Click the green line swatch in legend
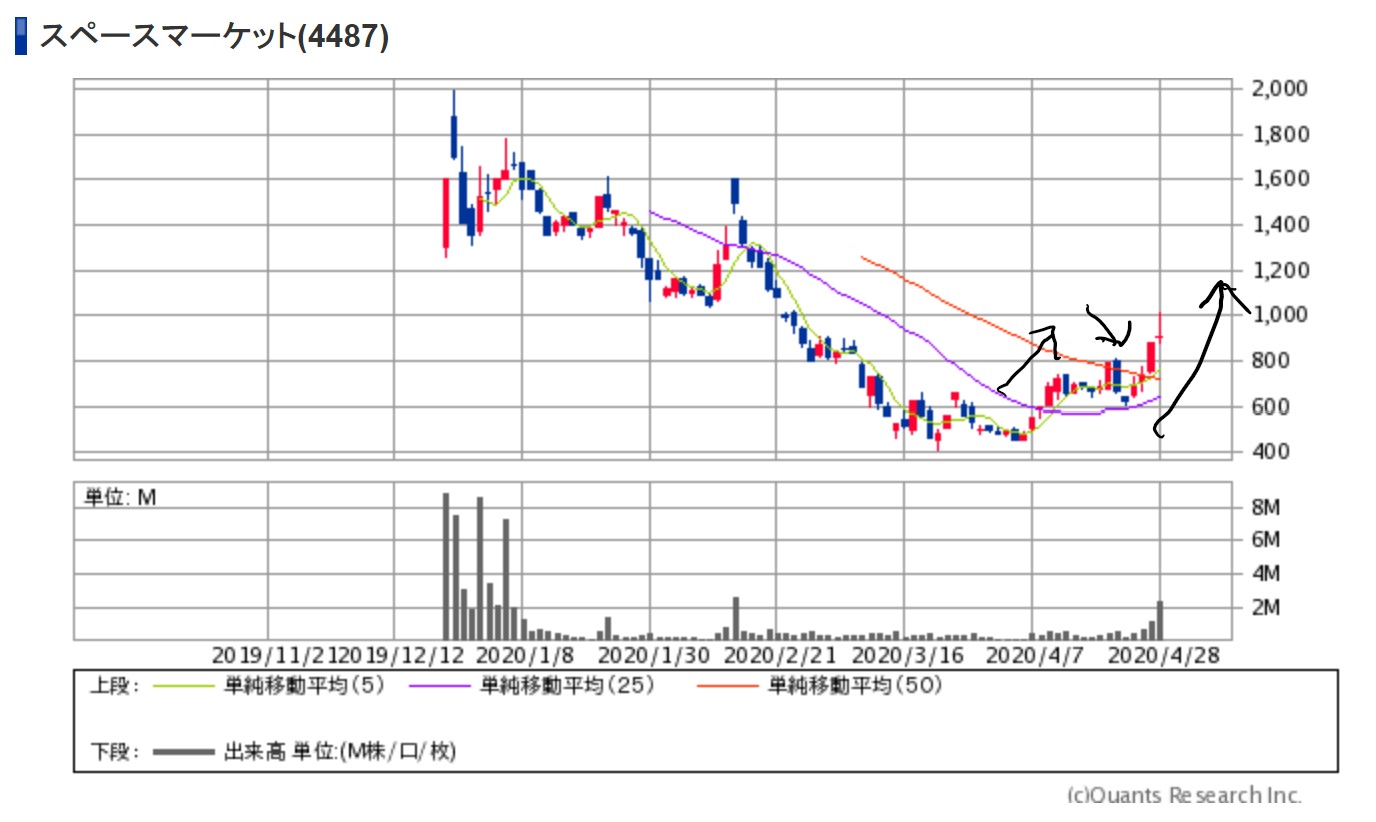The height and width of the screenshot is (822, 1376). 184,687
